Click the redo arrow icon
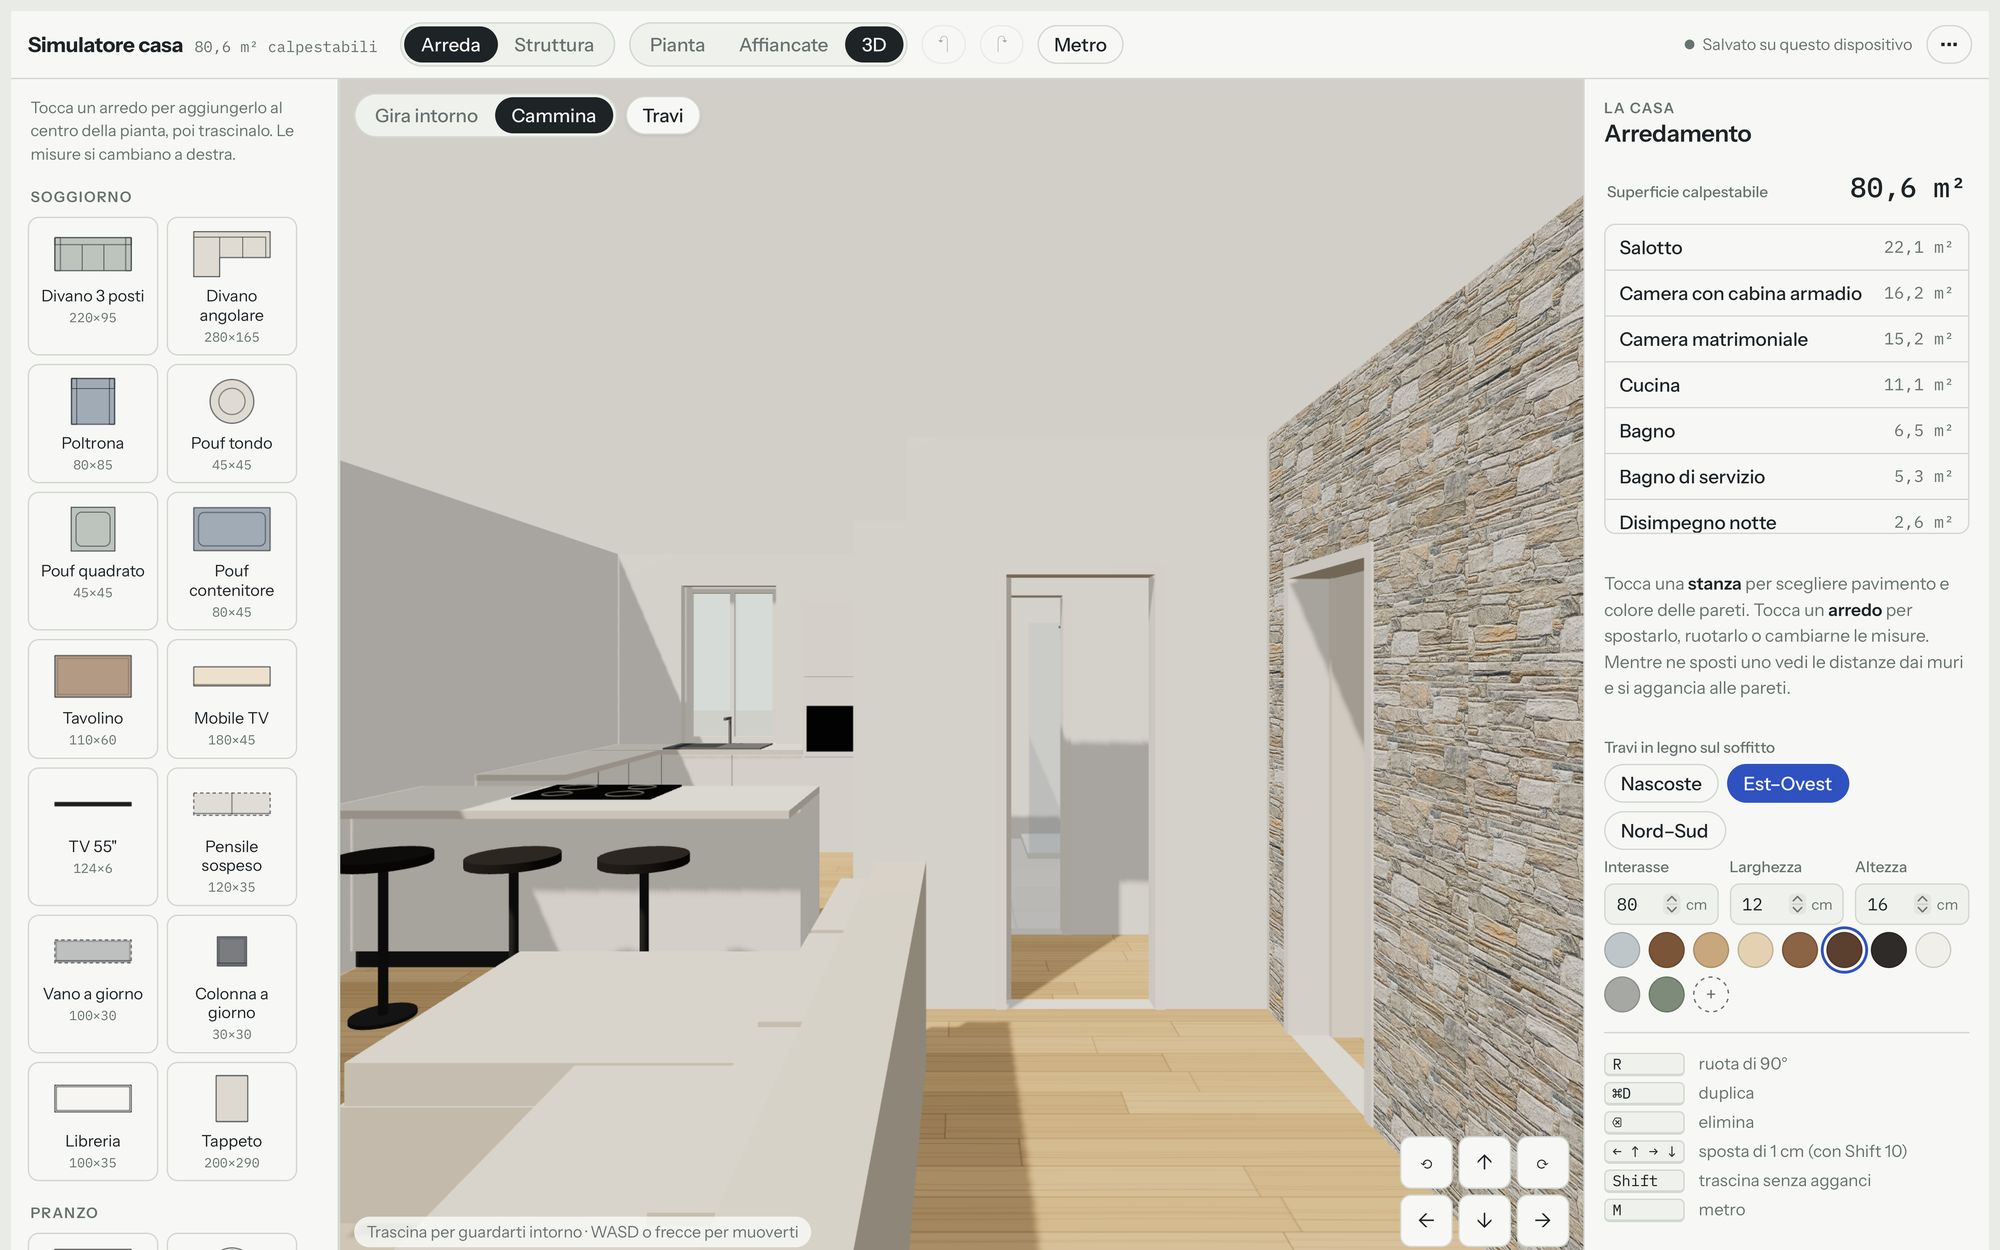This screenshot has width=2000, height=1250. click(1002, 45)
